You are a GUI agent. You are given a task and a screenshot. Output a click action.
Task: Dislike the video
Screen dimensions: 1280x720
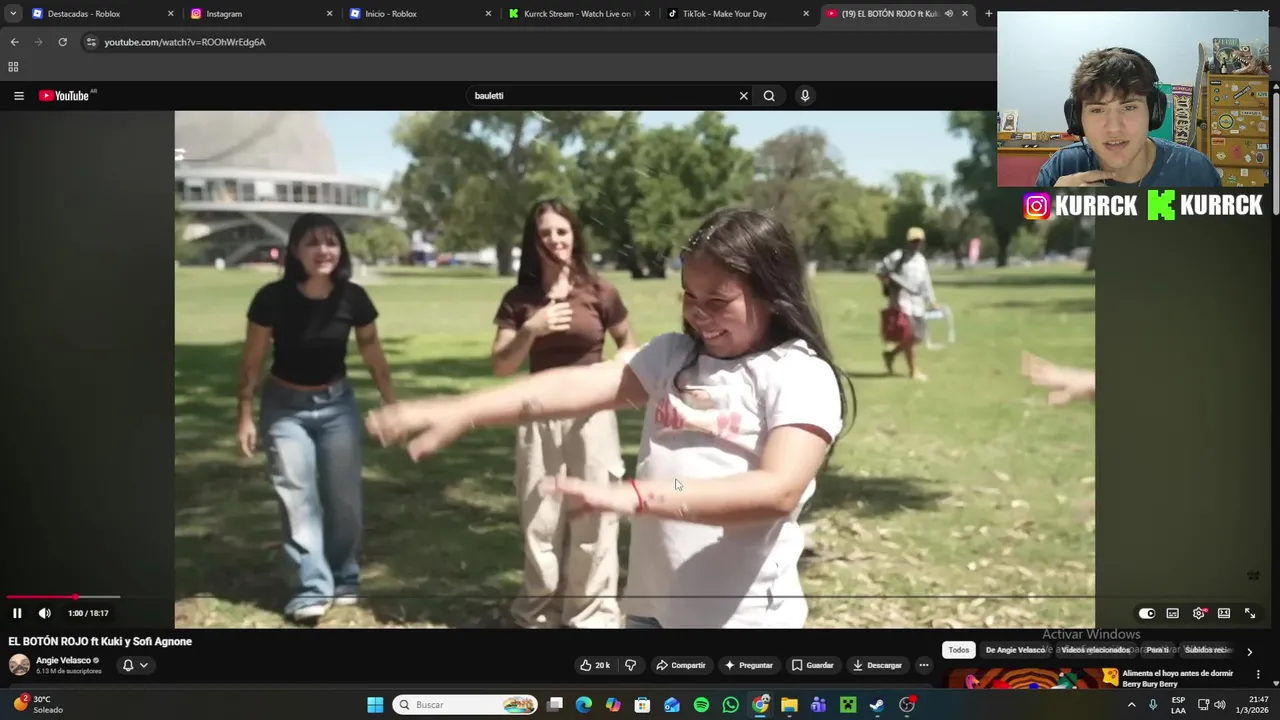tap(630, 665)
